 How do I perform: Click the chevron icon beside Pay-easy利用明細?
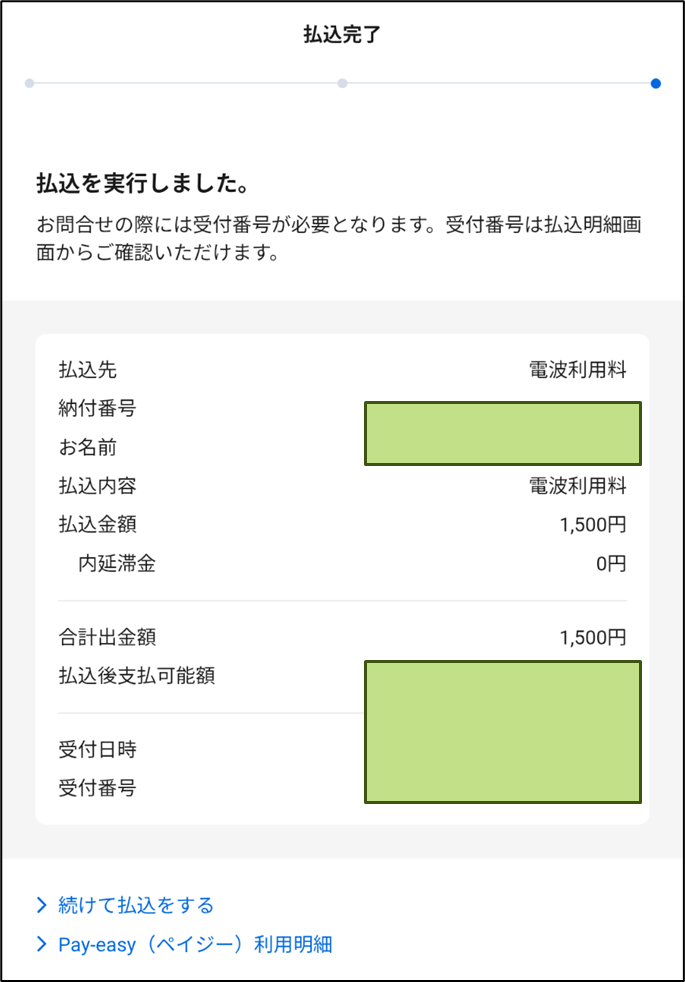[x=42, y=944]
